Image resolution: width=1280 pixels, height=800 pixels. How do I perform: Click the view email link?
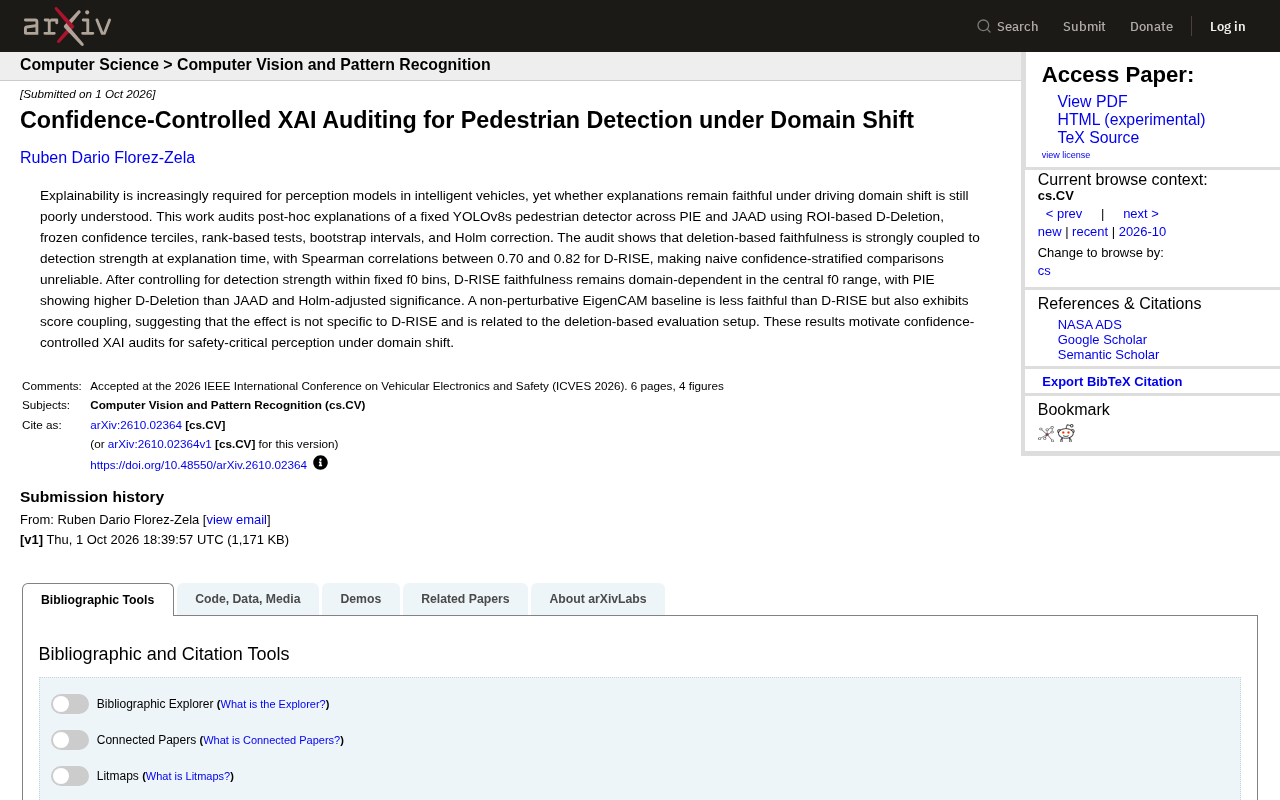[237, 520]
